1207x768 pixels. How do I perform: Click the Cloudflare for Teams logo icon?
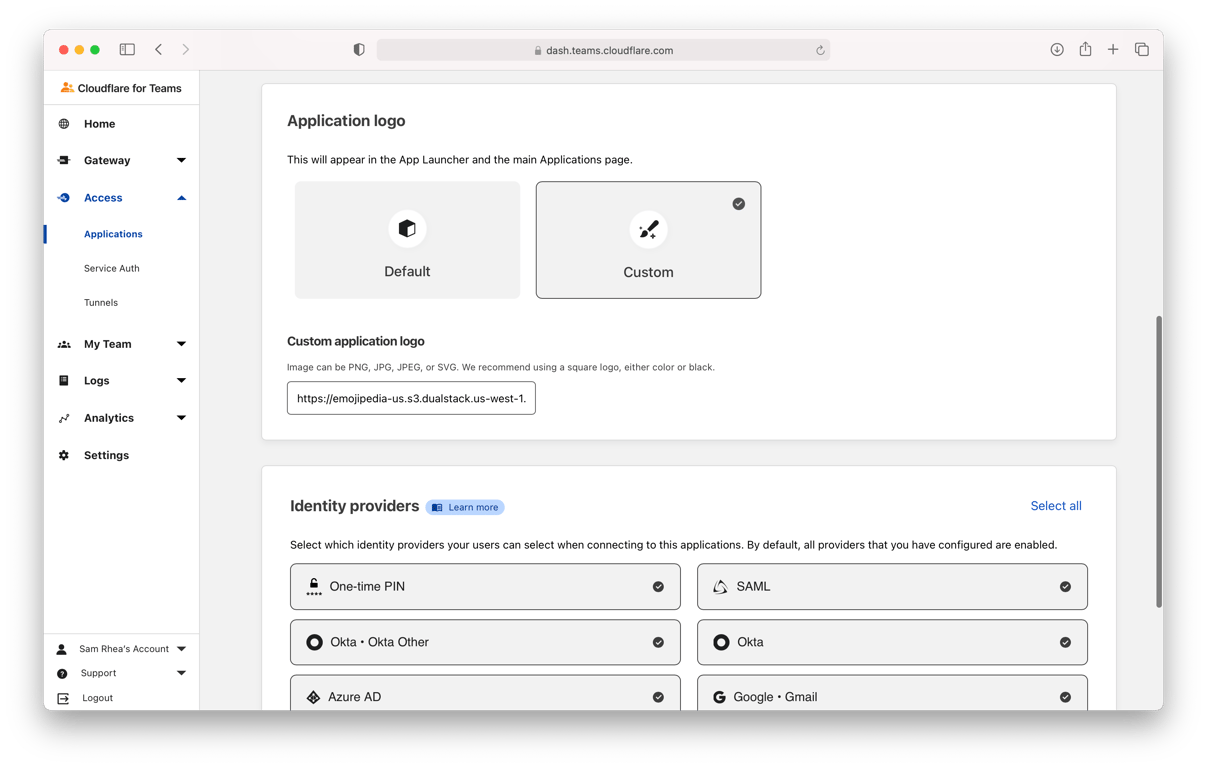coord(67,88)
